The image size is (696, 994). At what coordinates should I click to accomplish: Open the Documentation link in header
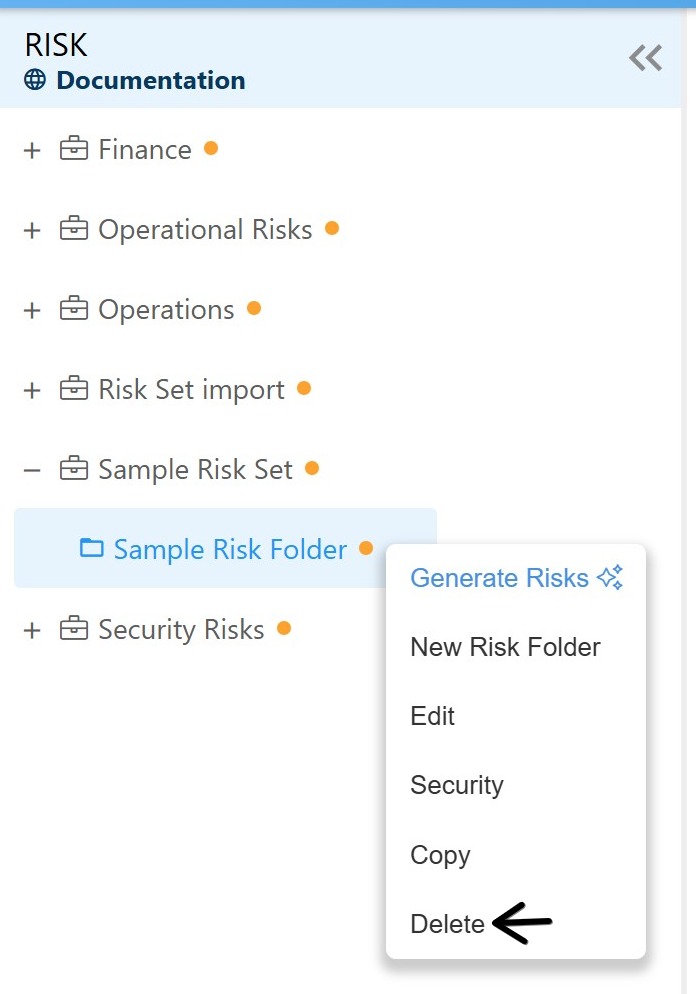(x=150, y=80)
